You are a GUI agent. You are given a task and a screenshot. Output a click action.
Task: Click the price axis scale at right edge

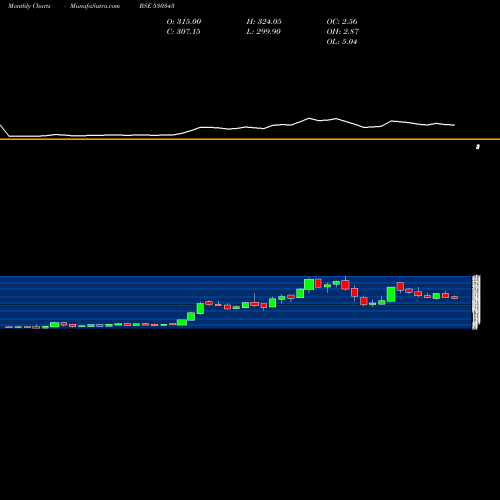(x=476, y=302)
